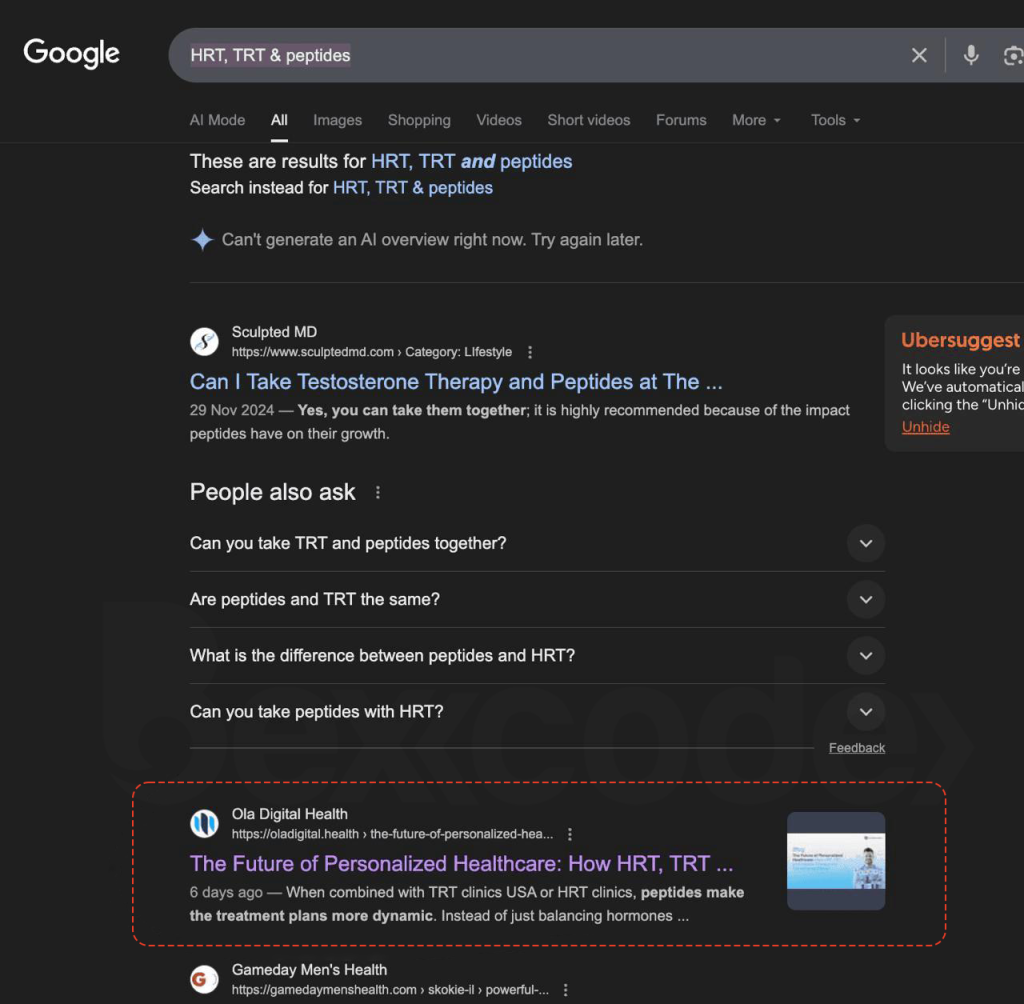
Task: Click the Google logo
Action: pyautogui.click(x=71, y=54)
